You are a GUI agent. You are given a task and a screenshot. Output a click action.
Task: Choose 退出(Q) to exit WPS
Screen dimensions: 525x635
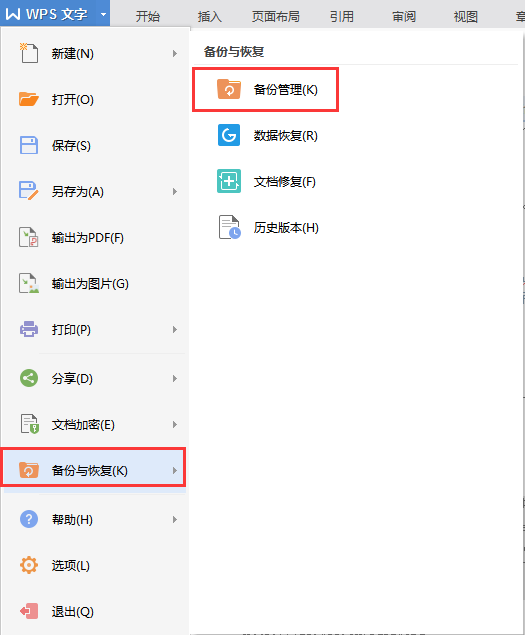[x=94, y=611]
